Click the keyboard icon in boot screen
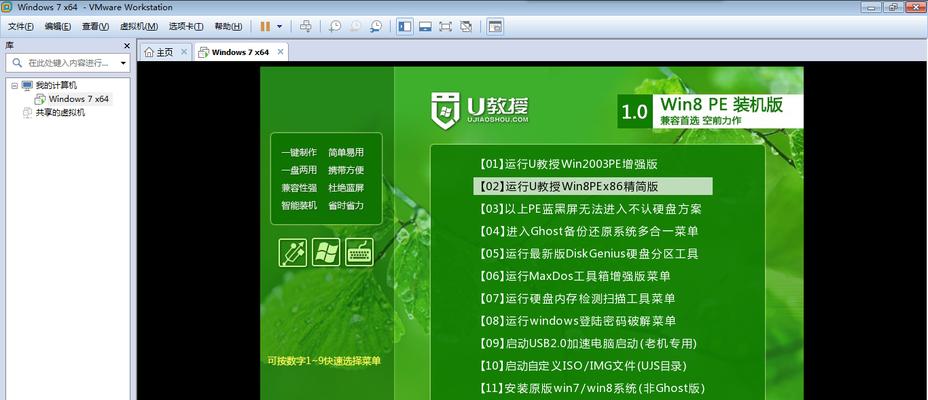The width and height of the screenshot is (928, 400). [x=359, y=252]
